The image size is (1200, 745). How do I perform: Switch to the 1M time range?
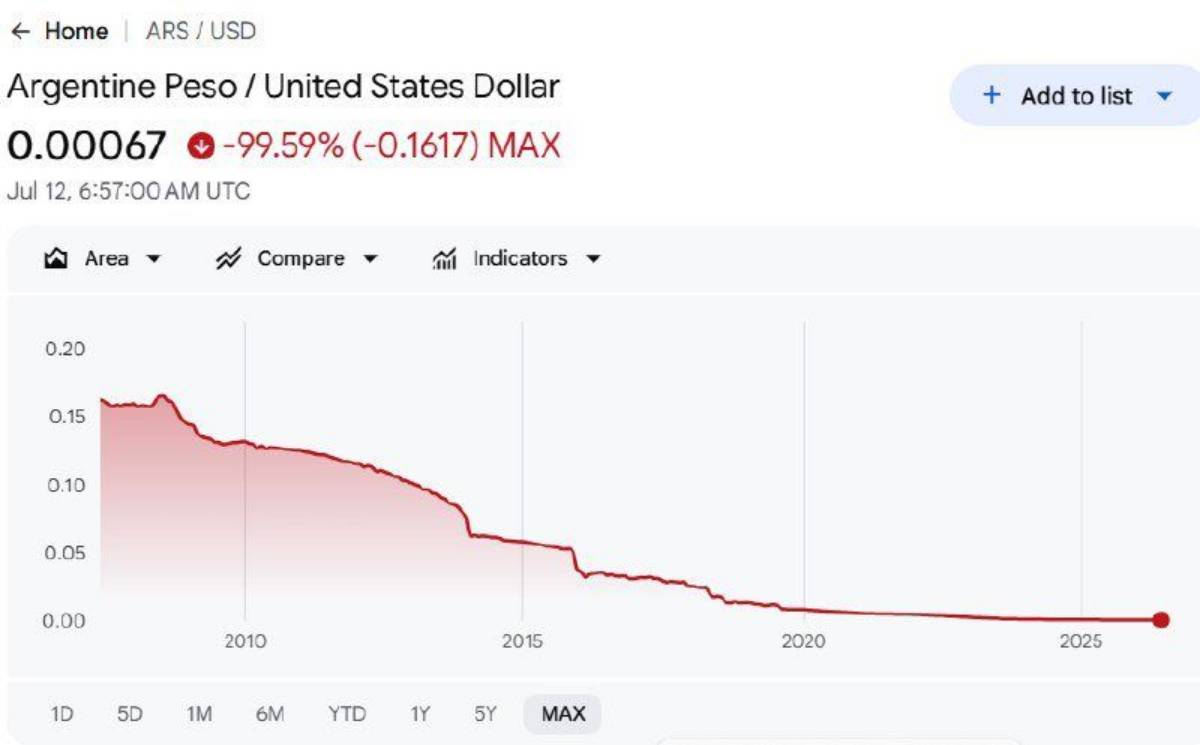coord(199,714)
